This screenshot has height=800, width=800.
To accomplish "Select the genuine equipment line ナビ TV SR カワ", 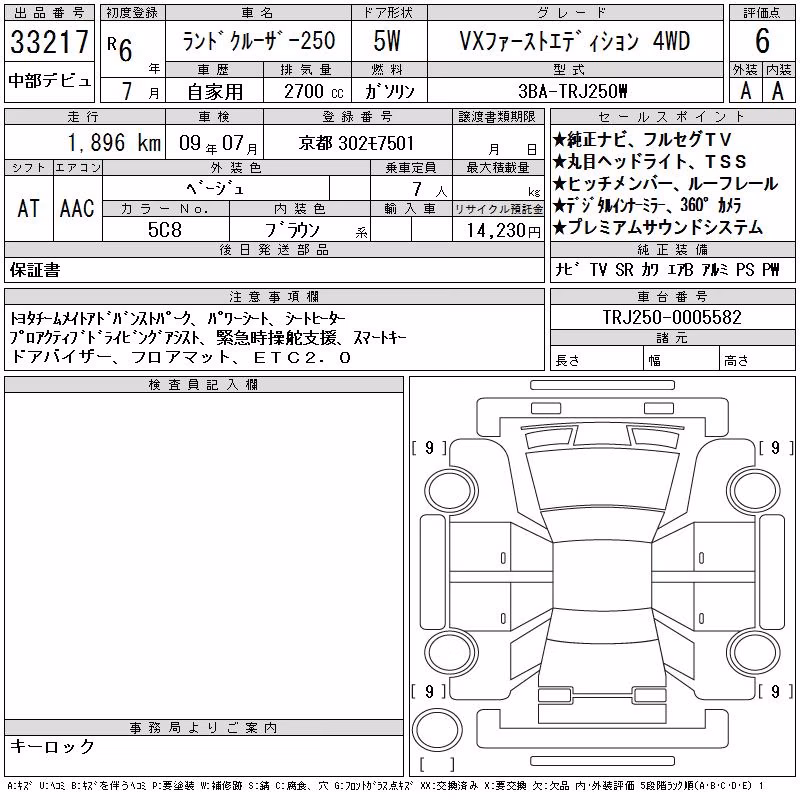I will click(x=667, y=269).
